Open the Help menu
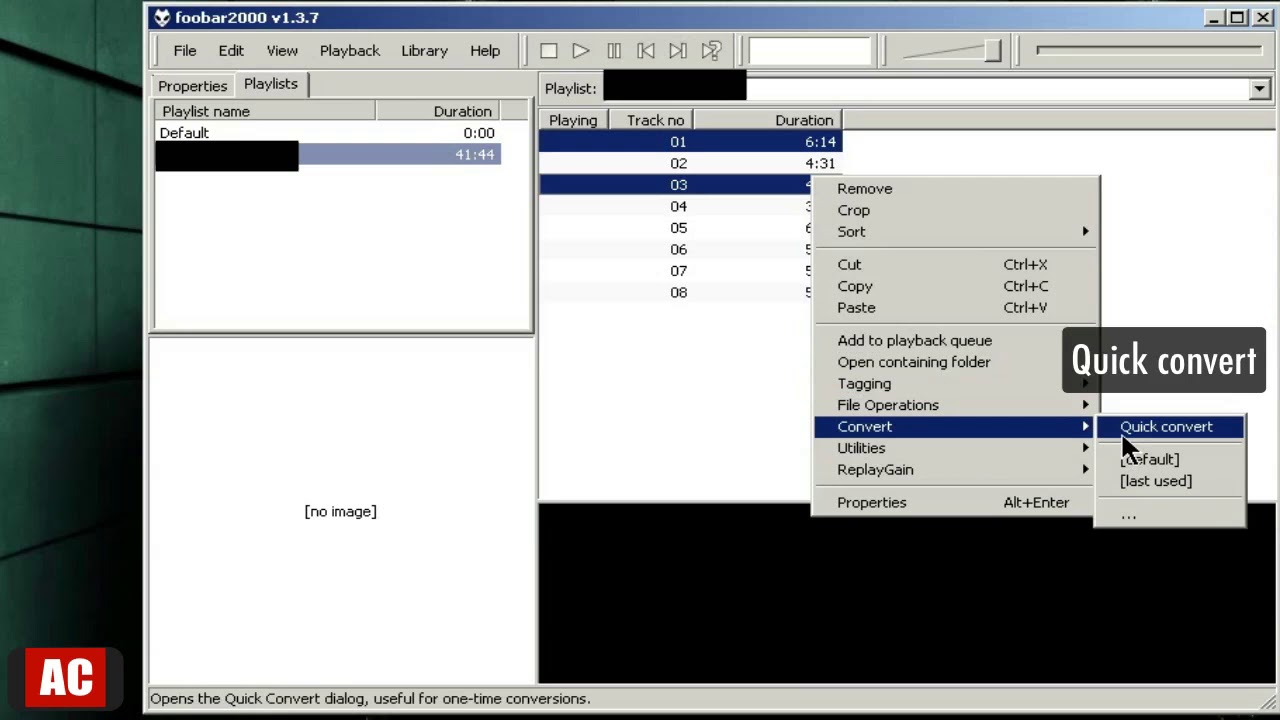Viewport: 1280px width, 720px height. click(x=485, y=51)
